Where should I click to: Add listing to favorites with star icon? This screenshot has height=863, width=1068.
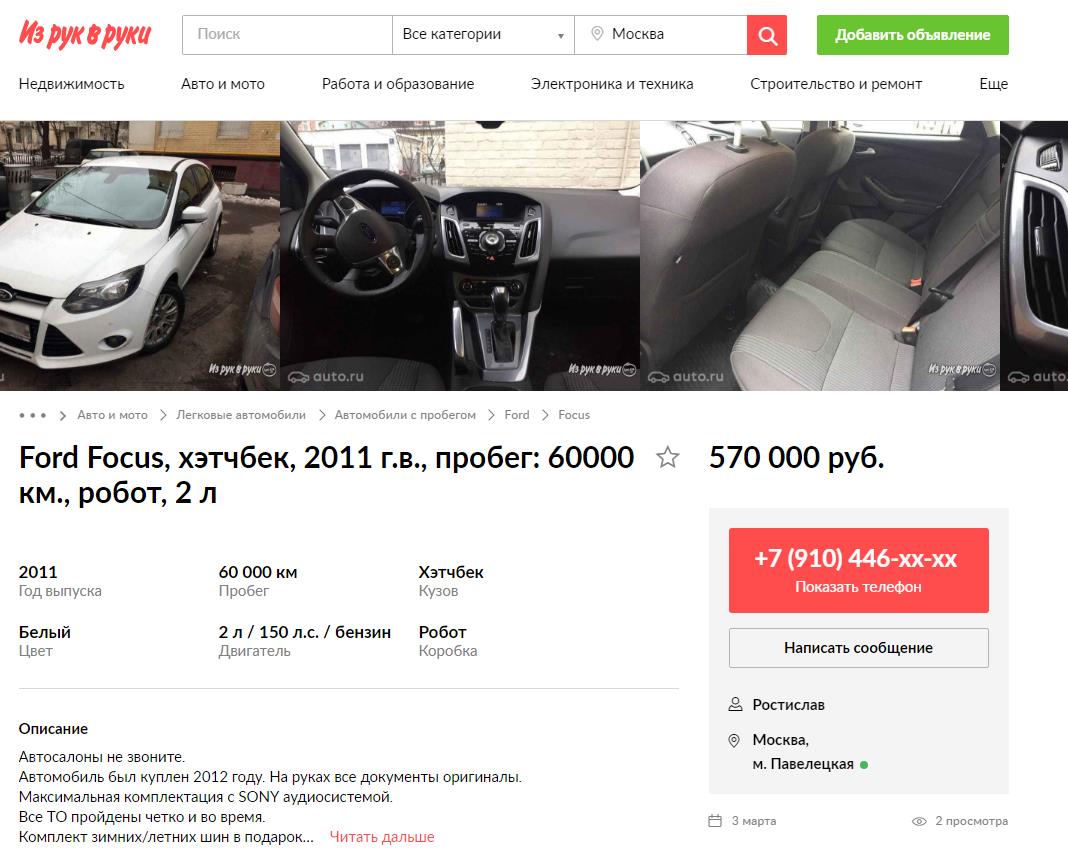(668, 457)
